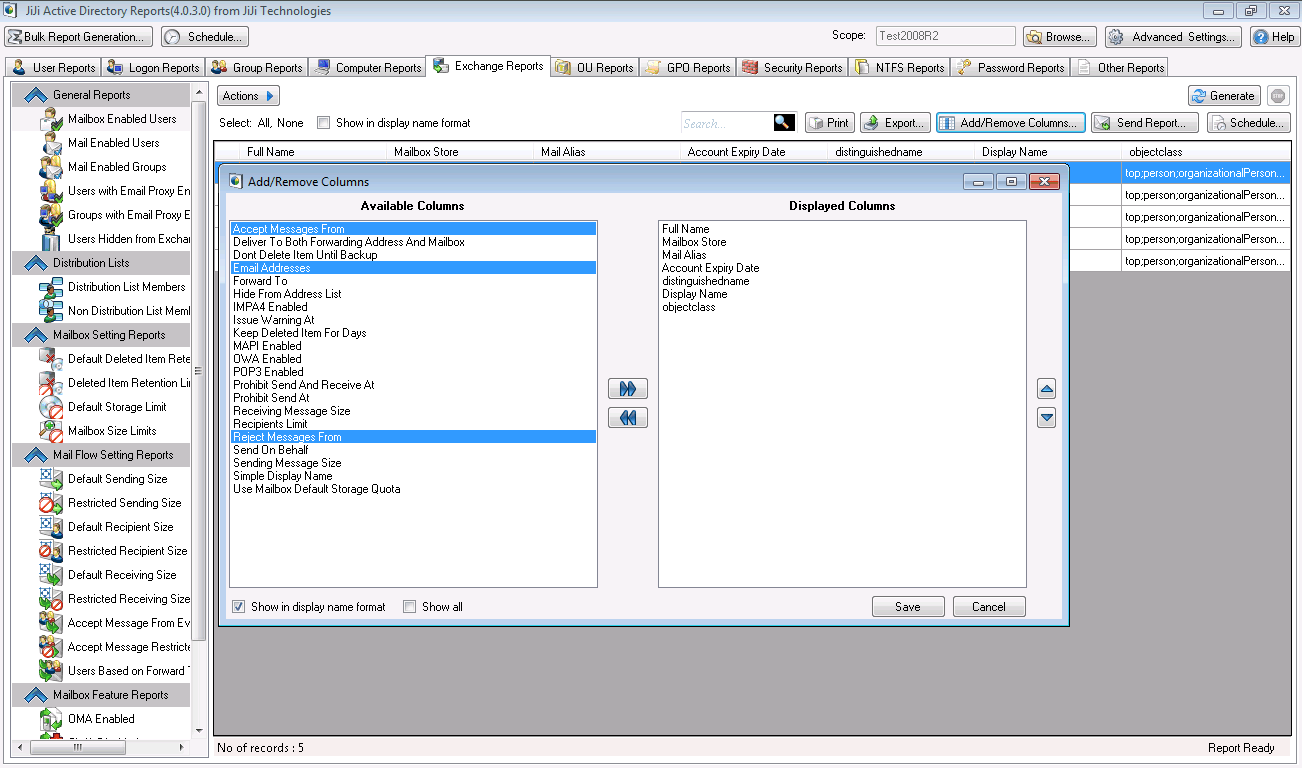The image size is (1302, 768).
Task: Click the Save button
Action: tap(908, 607)
